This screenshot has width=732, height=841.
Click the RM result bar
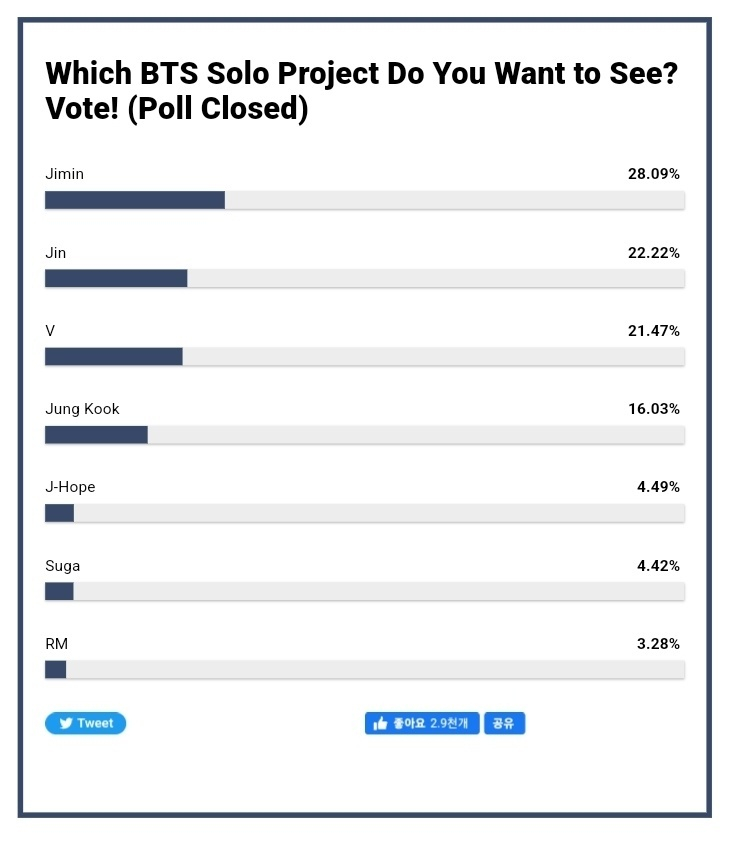(x=365, y=670)
